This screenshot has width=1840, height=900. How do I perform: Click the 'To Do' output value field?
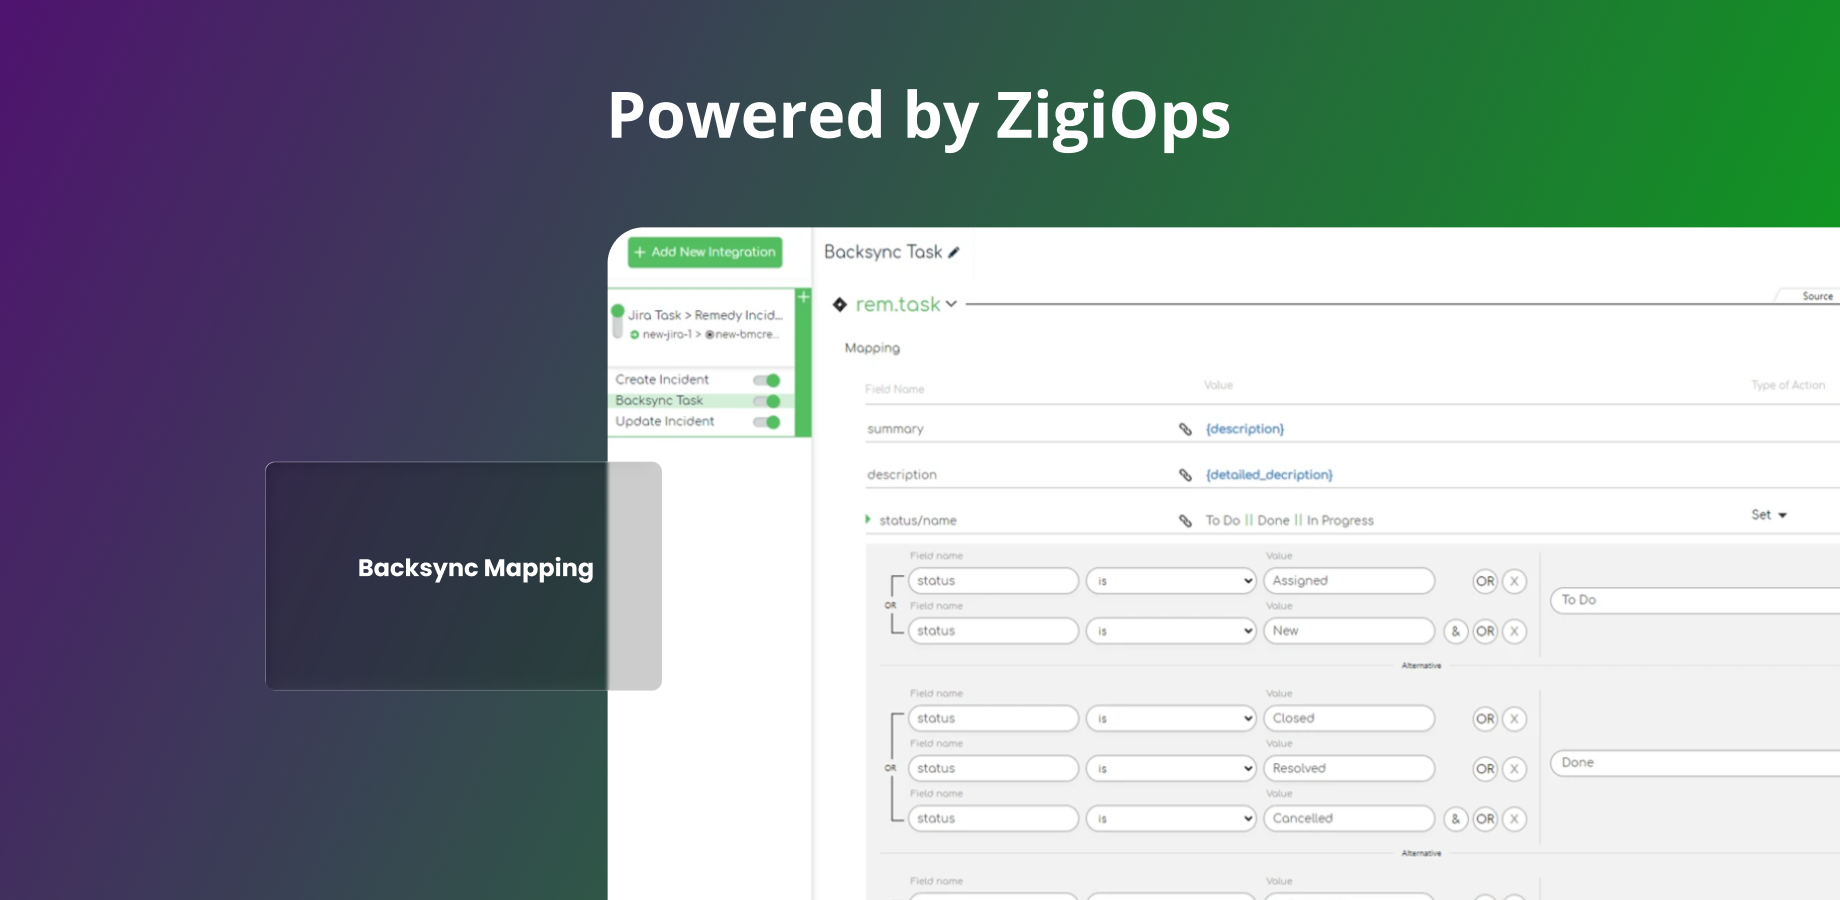[1692, 600]
